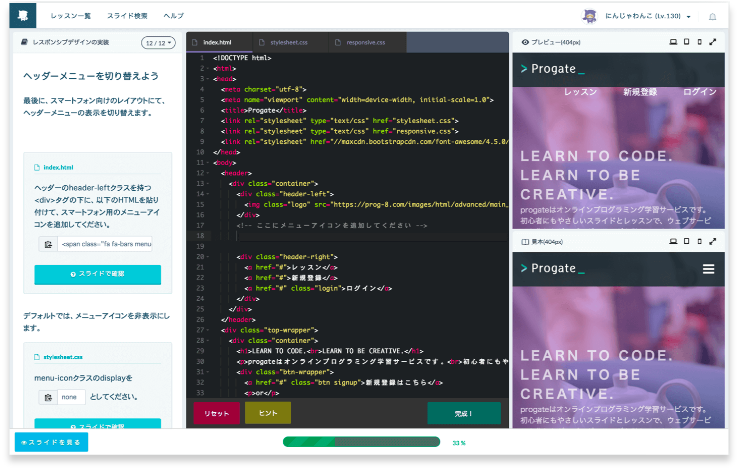The image size is (739, 470).
Task: Click the eye icon beside プレビュー
Action: pyautogui.click(x=525, y=42)
